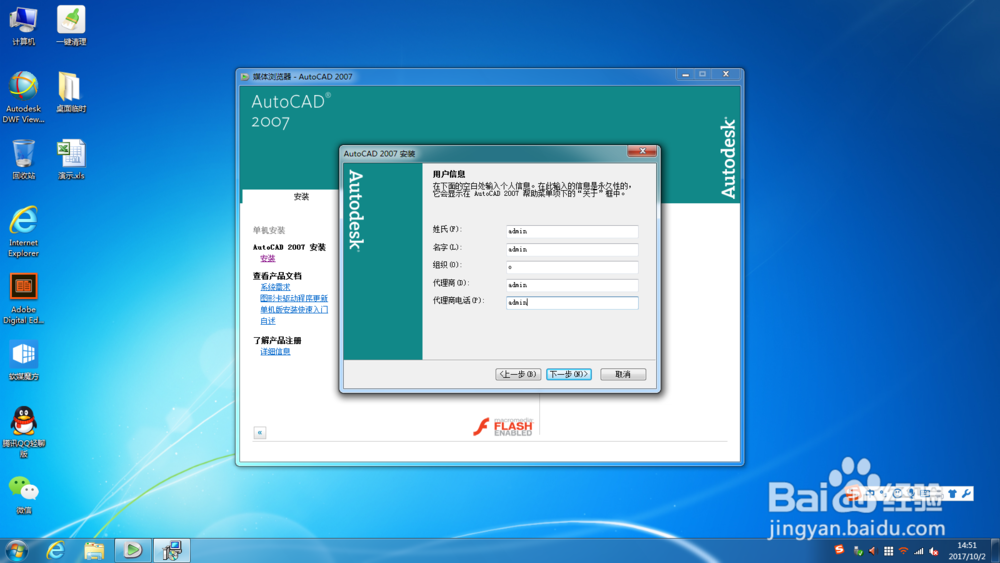
Task: Open the 计算机 desktop icon
Action: coord(24,26)
